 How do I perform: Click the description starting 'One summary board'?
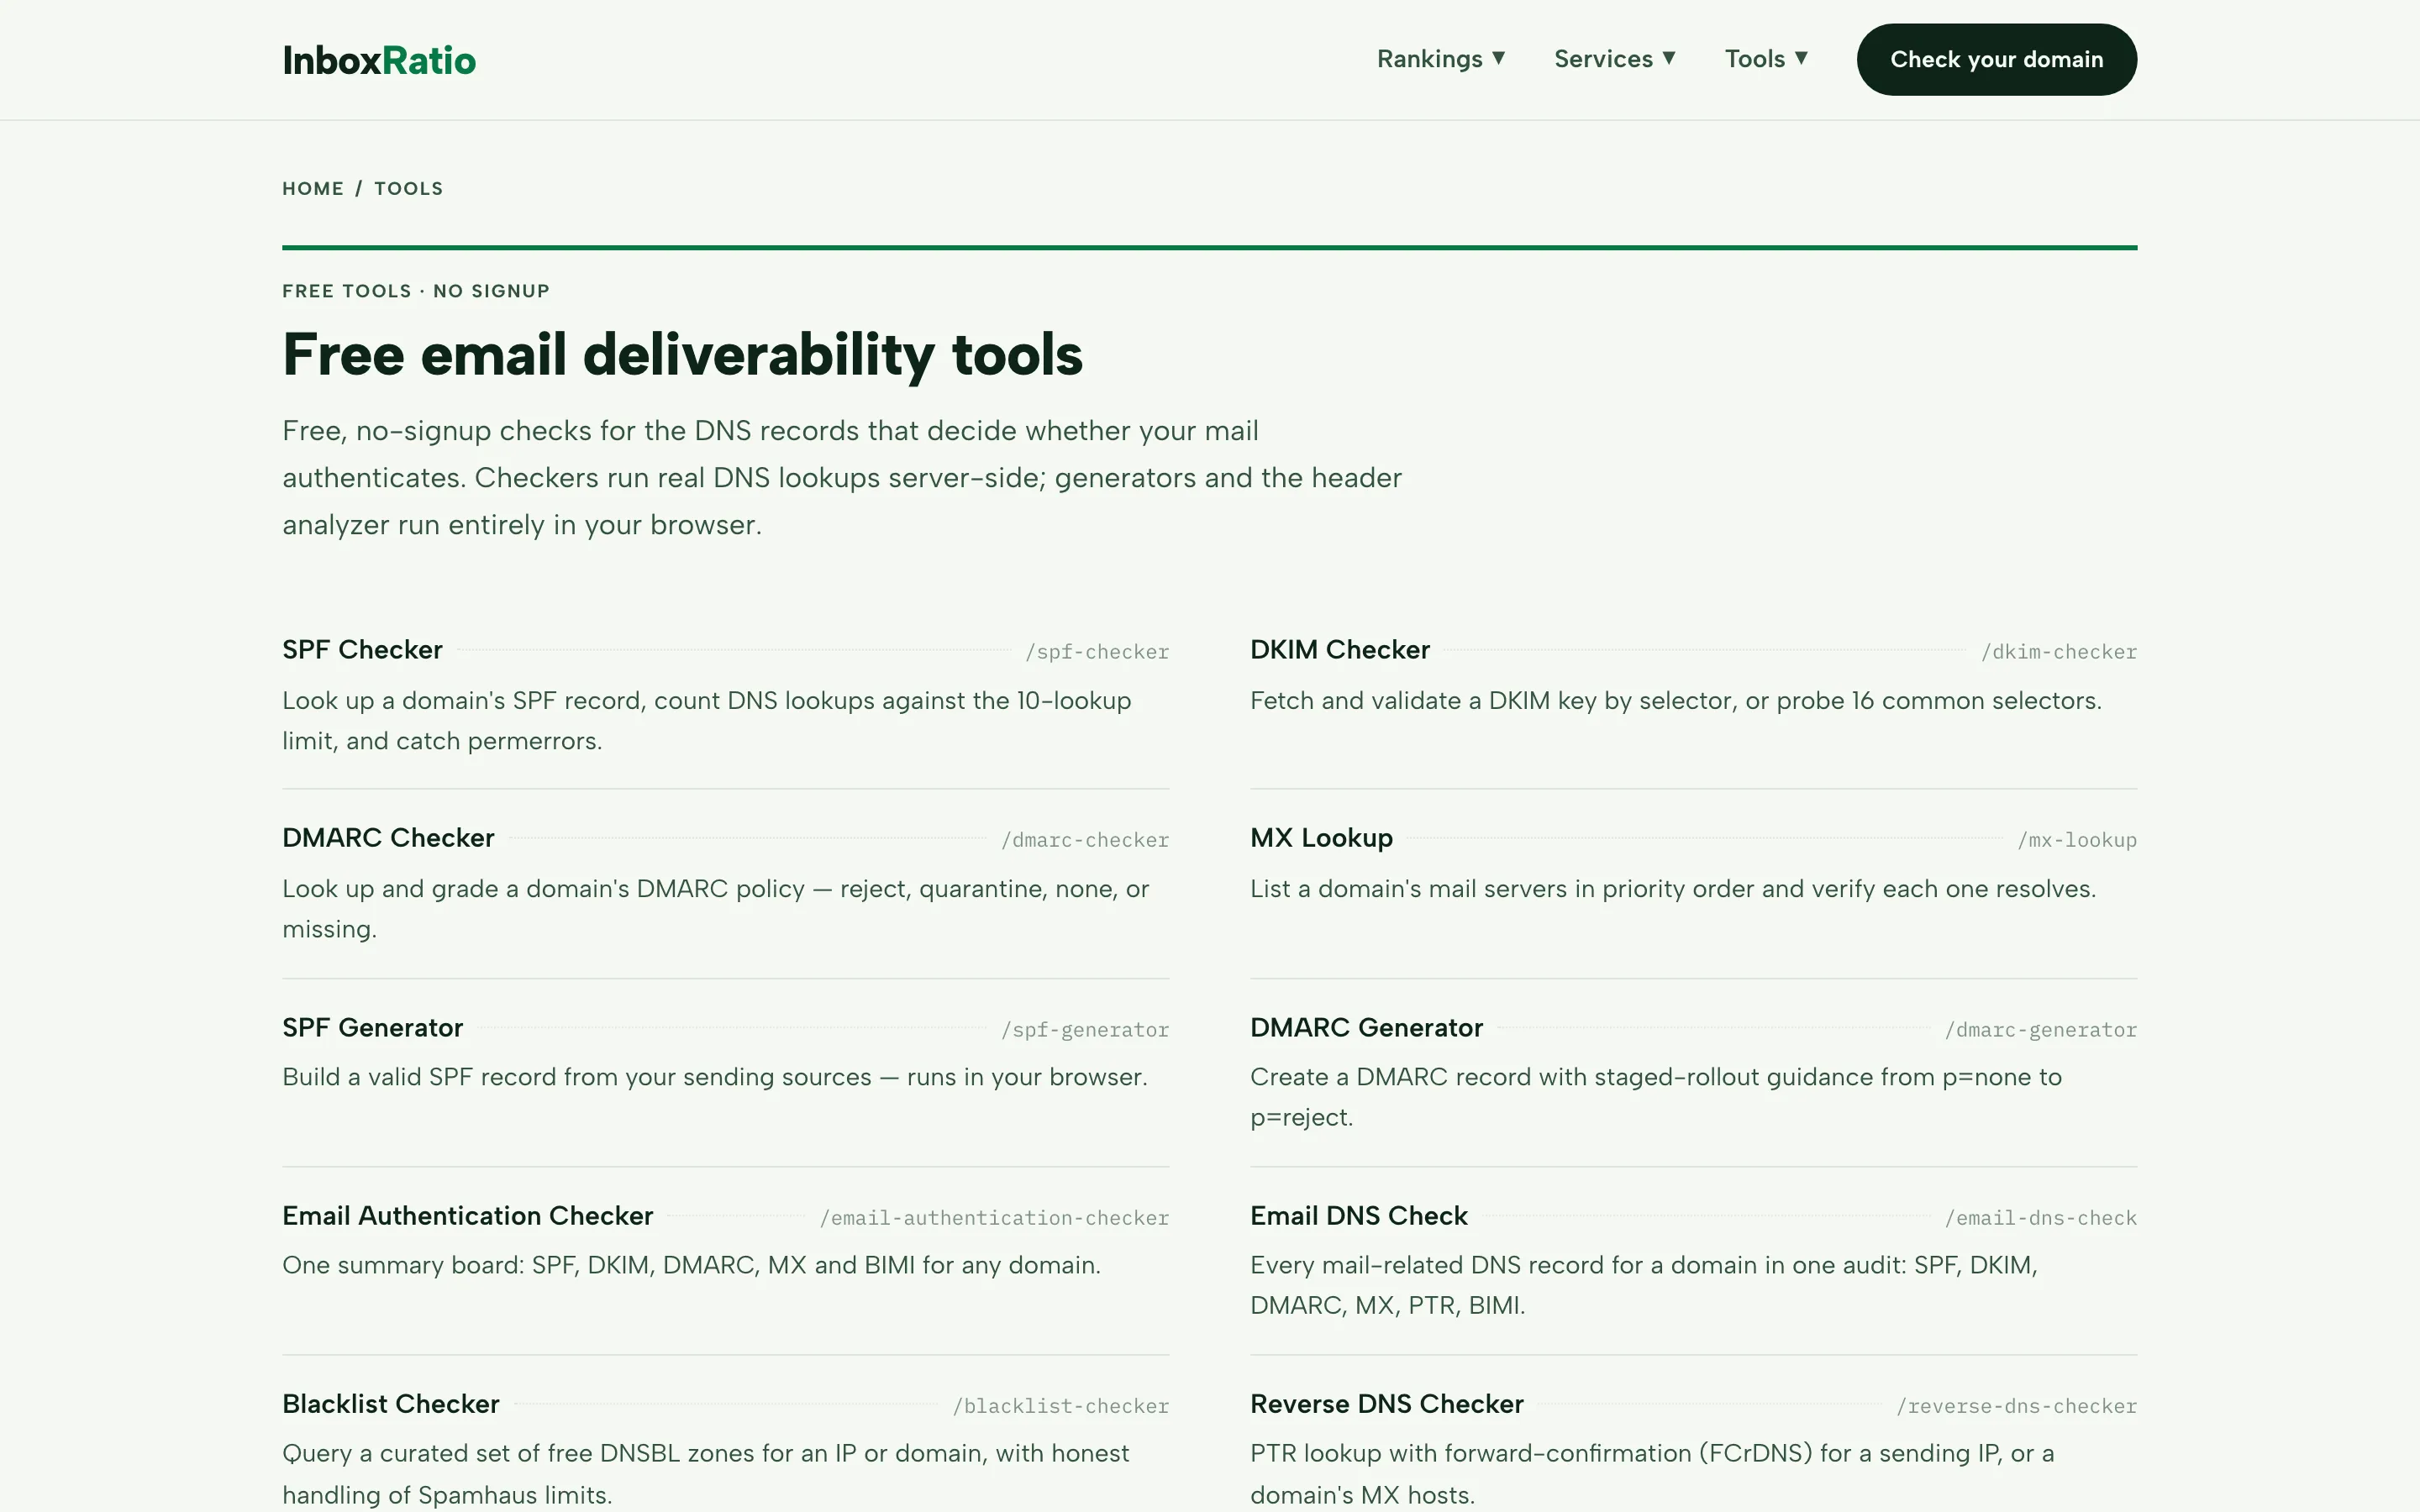coord(691,1265)
